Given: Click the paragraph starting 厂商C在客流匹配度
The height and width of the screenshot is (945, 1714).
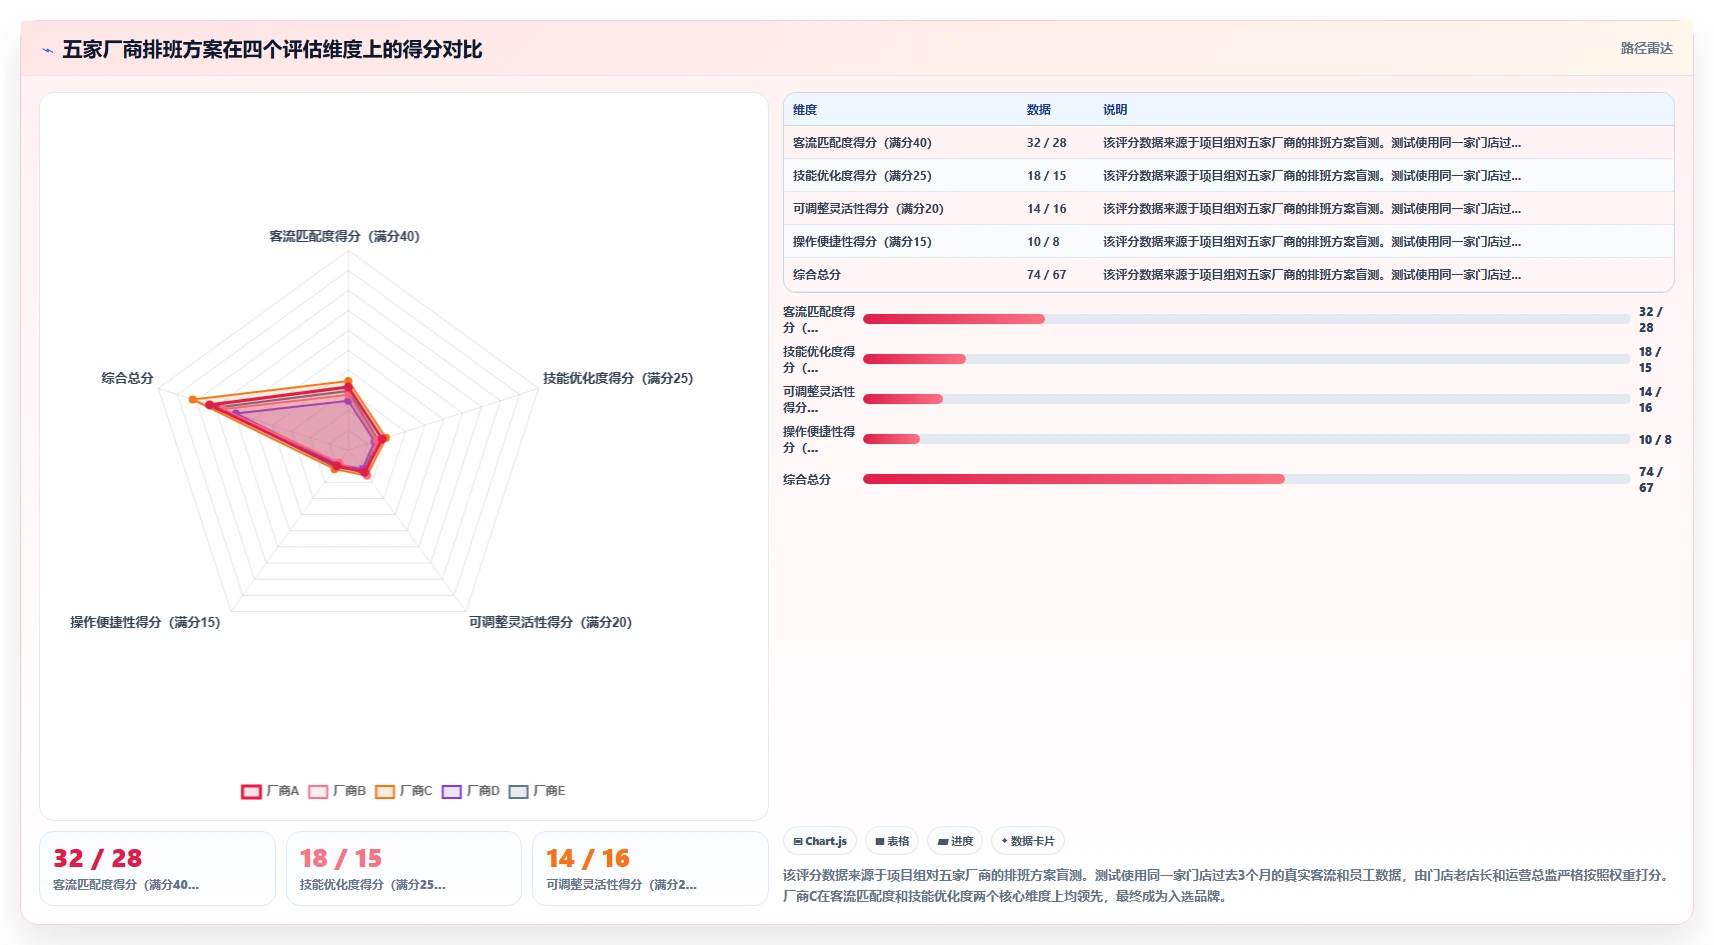Looking at the screenshot, I should pos(1004,897).
